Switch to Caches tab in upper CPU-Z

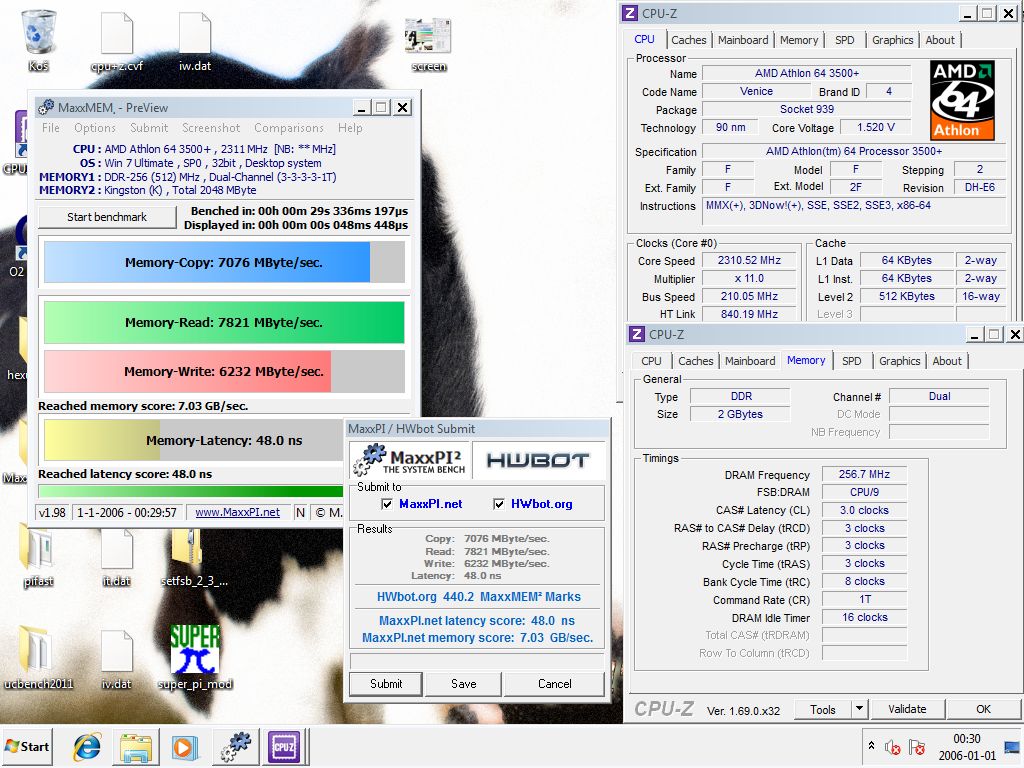[x=688, y=40]
